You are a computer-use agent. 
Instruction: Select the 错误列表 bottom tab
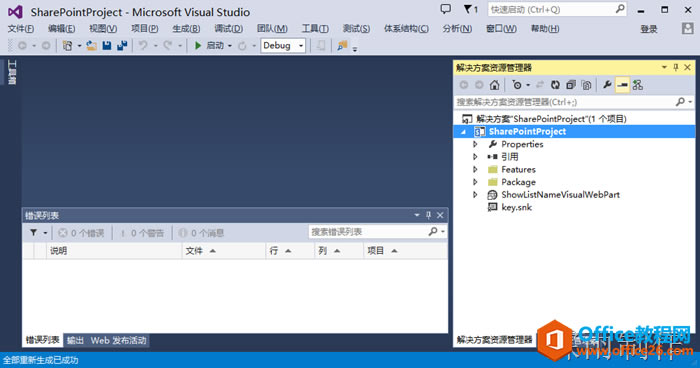42,340
